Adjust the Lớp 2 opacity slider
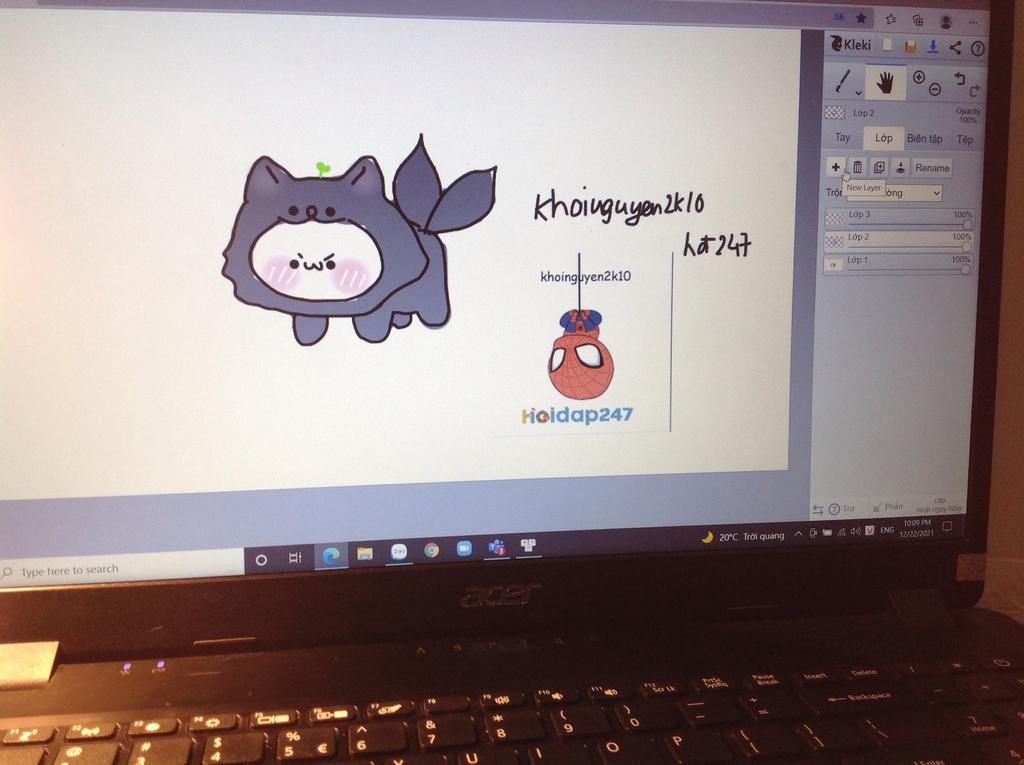The height and width of the screenshot is (765, 1024). (966, 246)
